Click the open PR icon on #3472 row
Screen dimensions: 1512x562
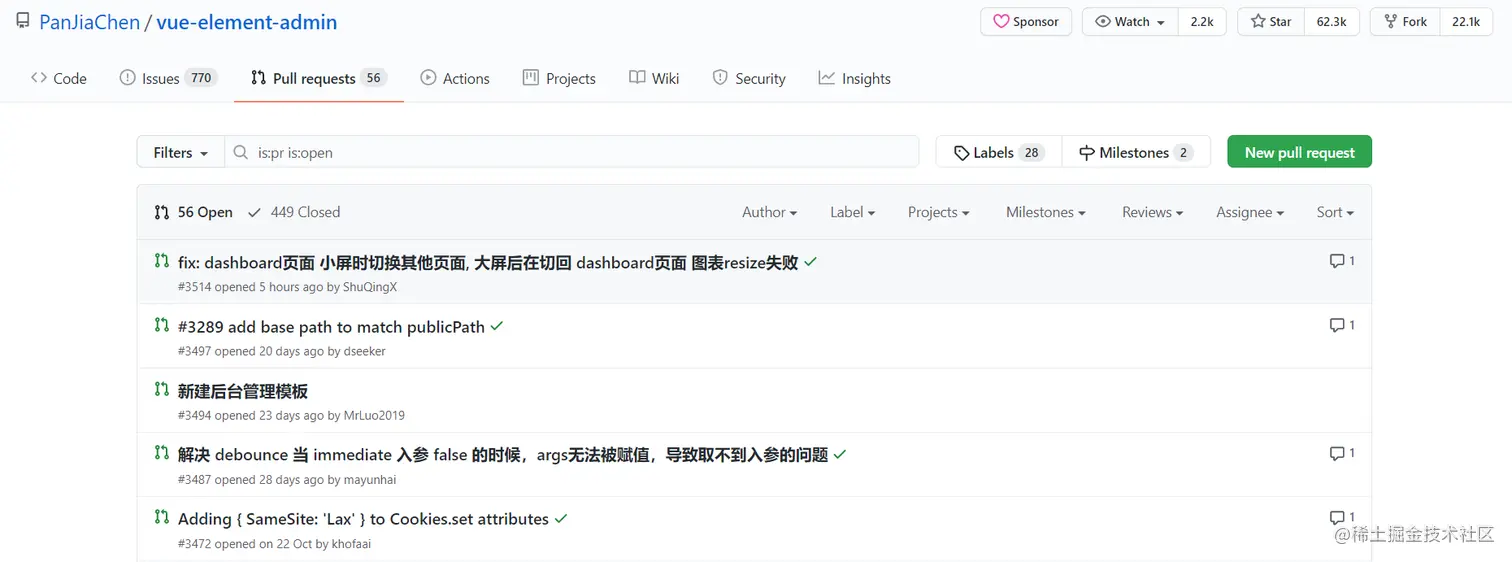click(x=161, y=517)
